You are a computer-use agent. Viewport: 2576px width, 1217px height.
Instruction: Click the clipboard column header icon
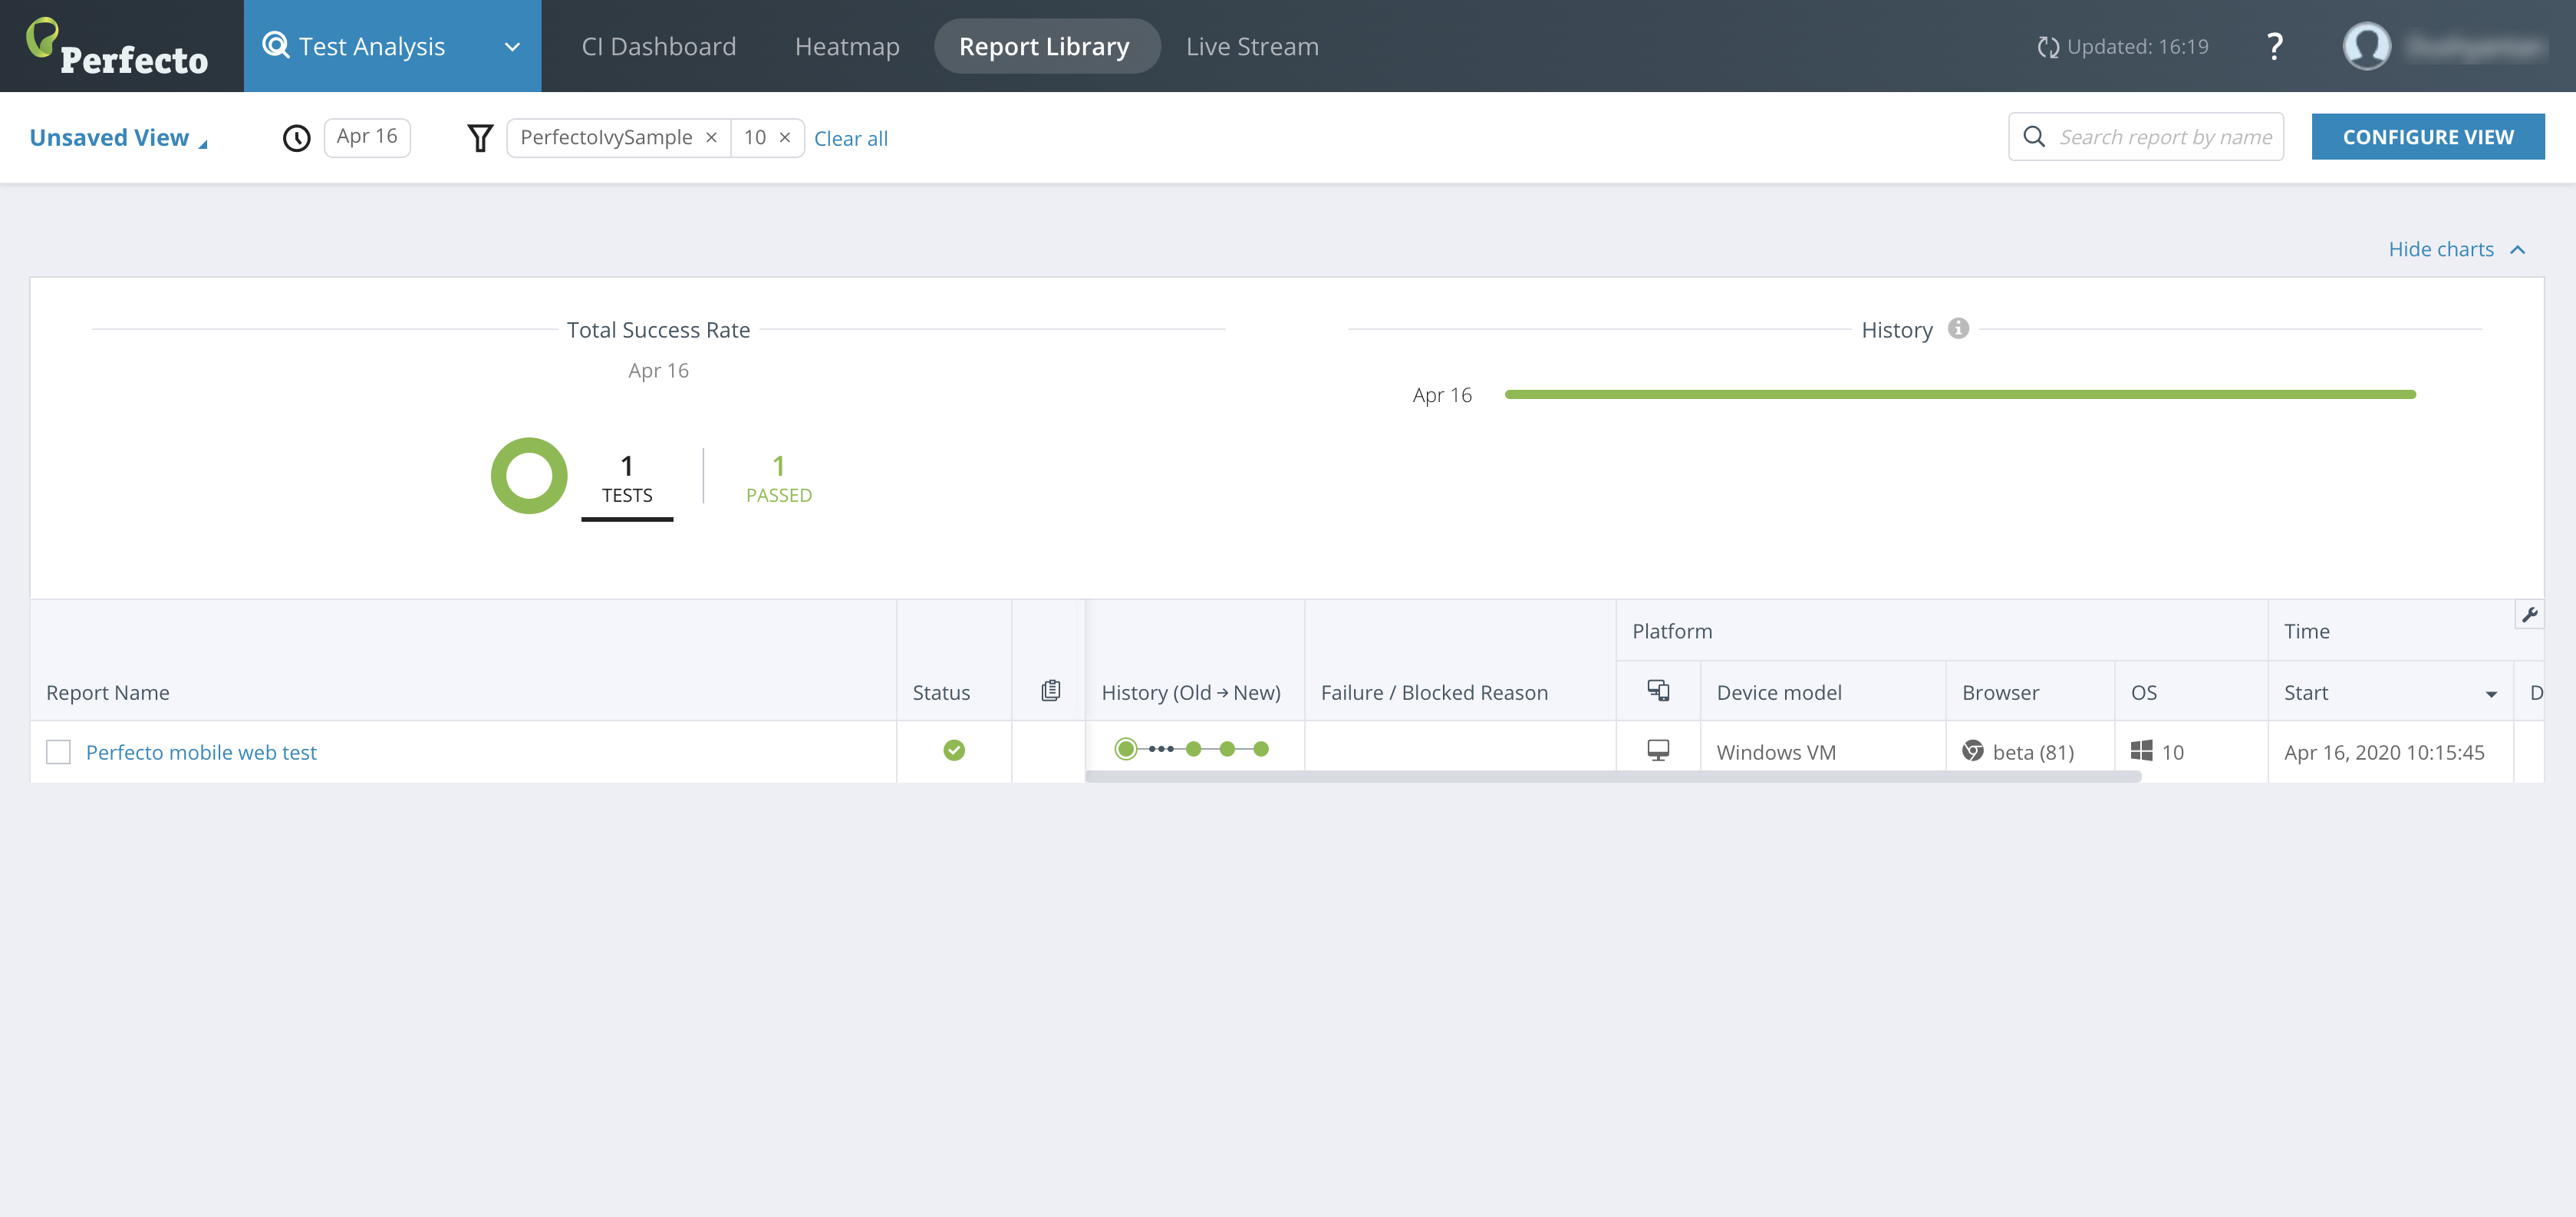[x=1050, y=691]
